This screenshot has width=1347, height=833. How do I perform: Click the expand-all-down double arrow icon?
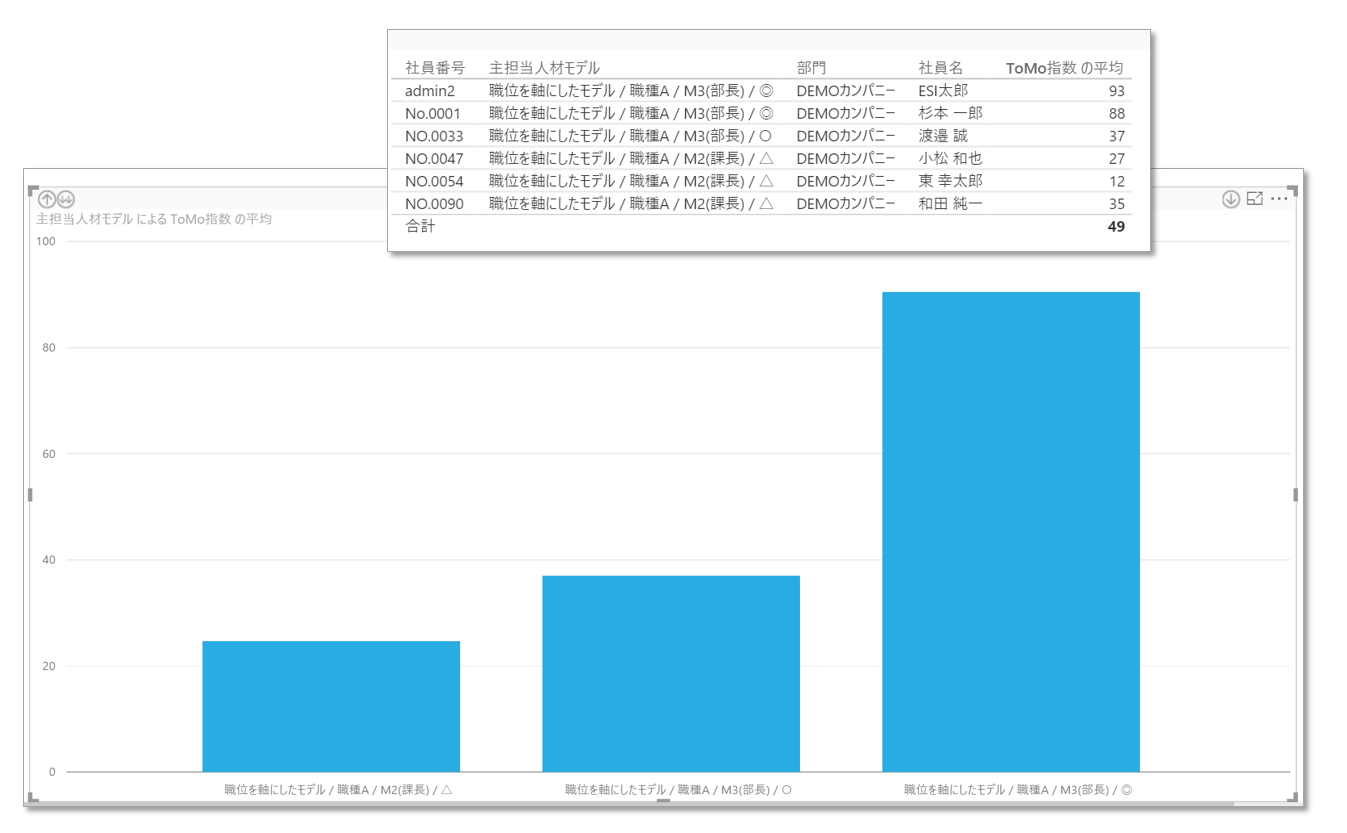click(65, 199)
